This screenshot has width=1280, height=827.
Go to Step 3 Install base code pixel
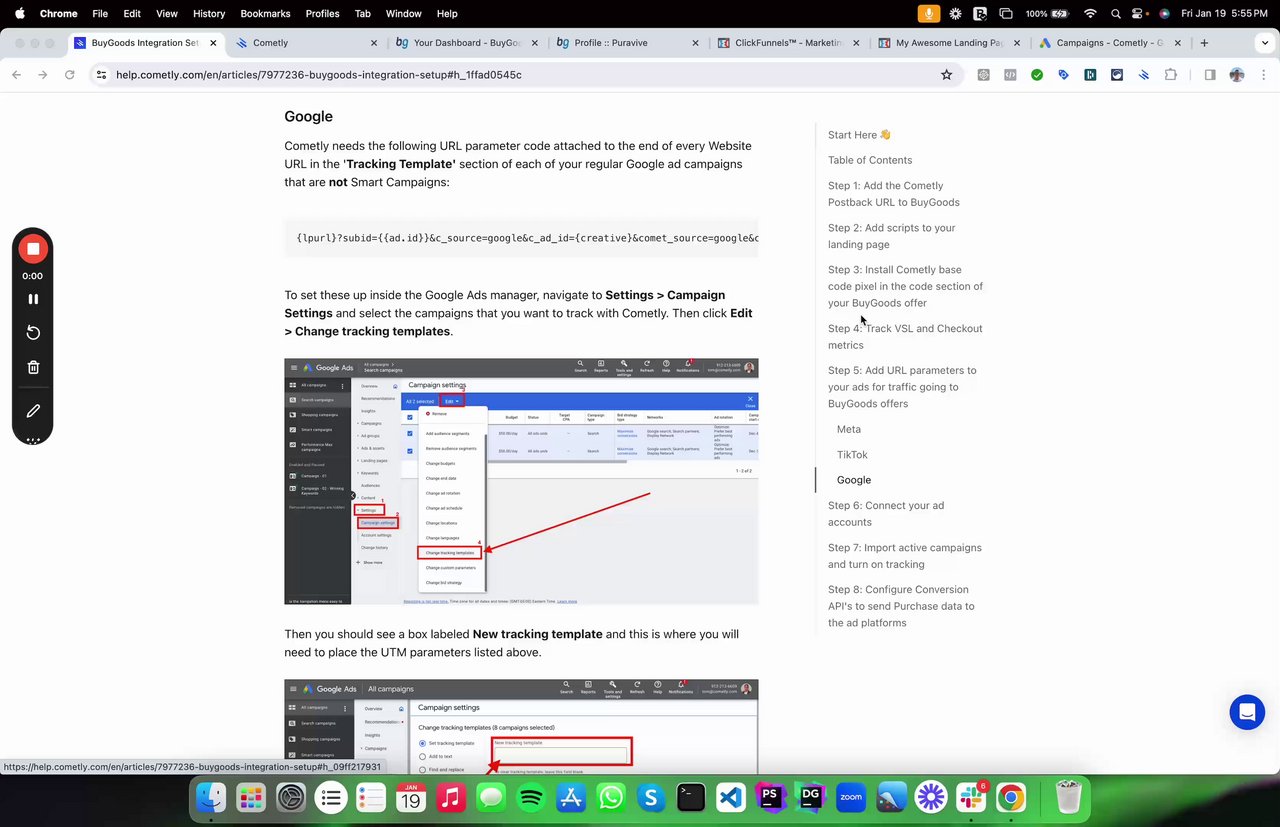pos(905,286)
